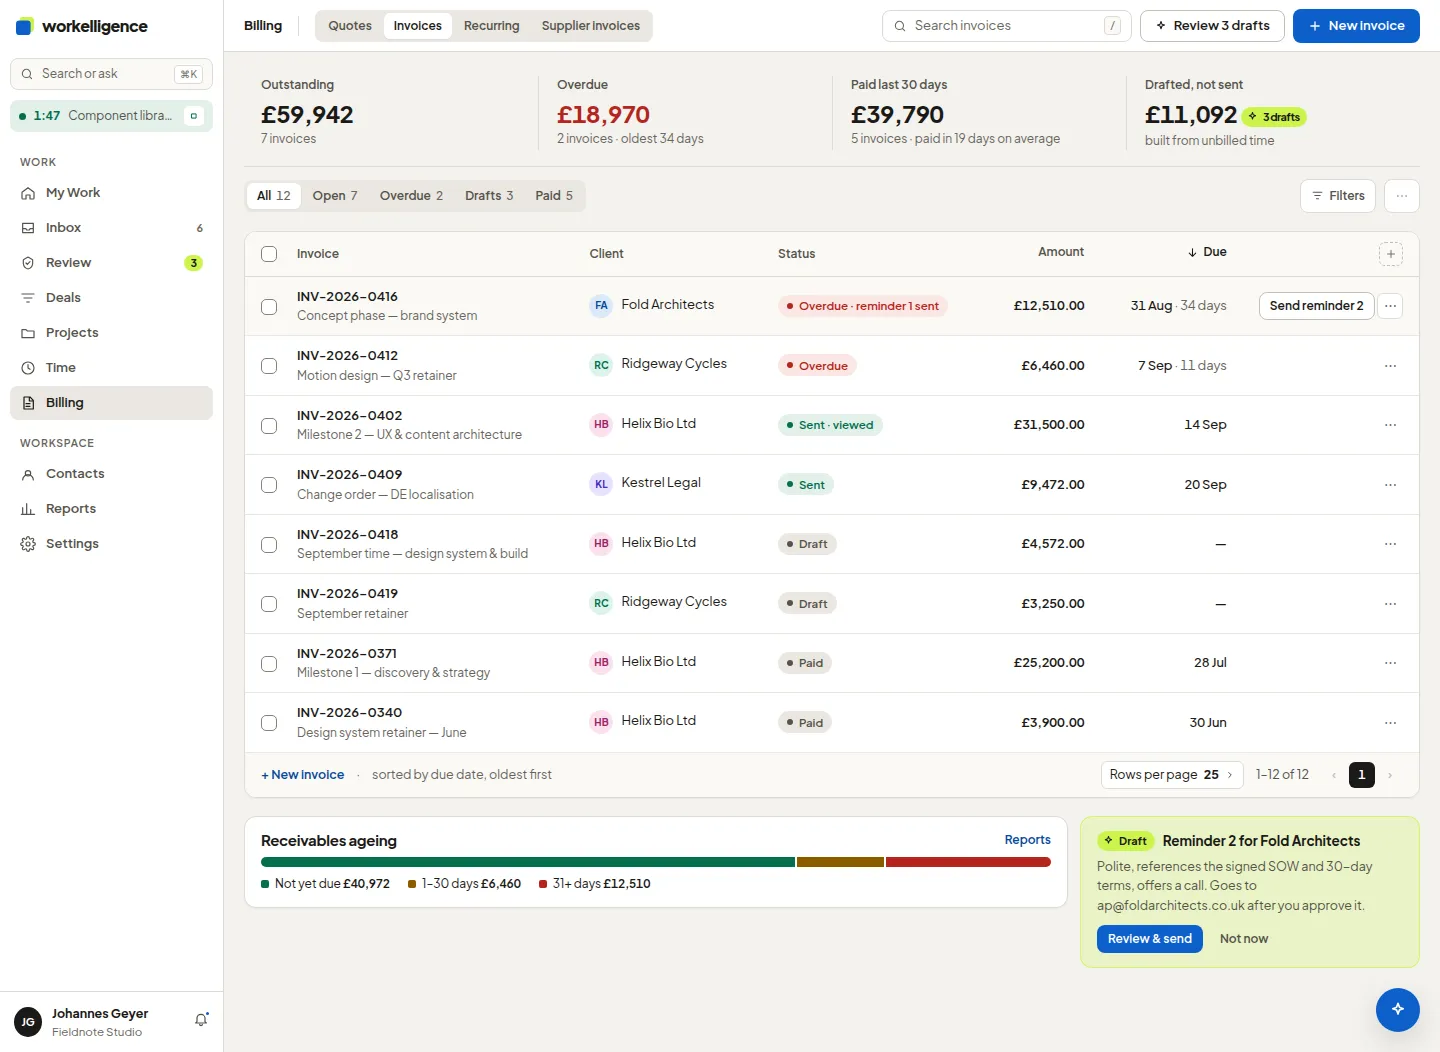Go to next page arrow
This screenshot has height=1052, width=1440.
1390,775
